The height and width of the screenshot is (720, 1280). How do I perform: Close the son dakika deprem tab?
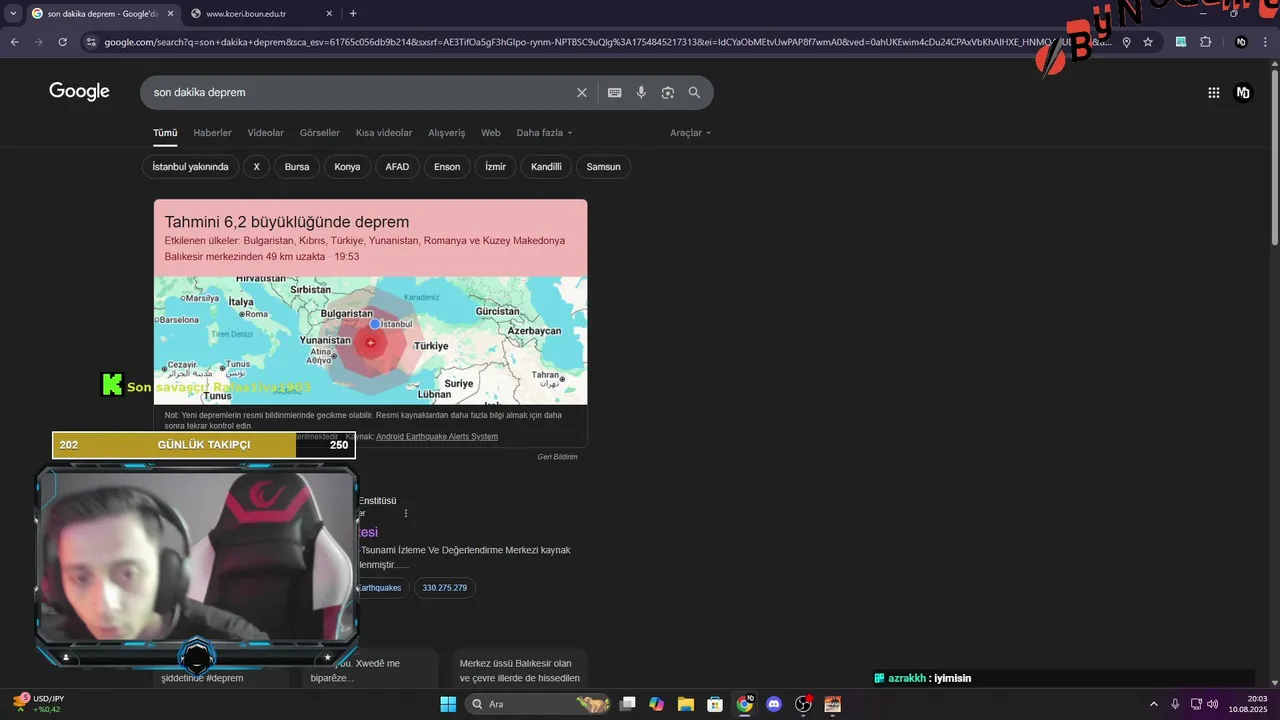click(171, 14)
